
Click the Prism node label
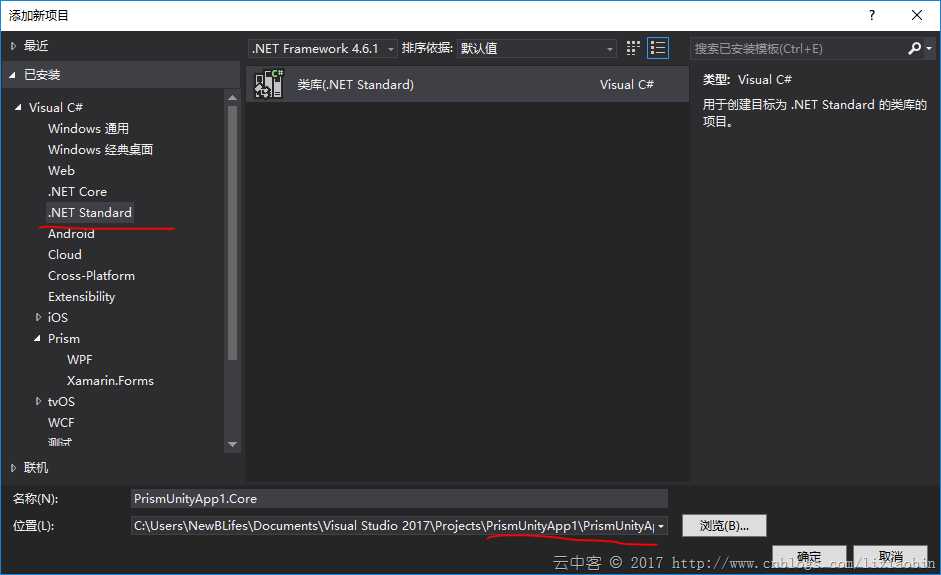point(64,339)
